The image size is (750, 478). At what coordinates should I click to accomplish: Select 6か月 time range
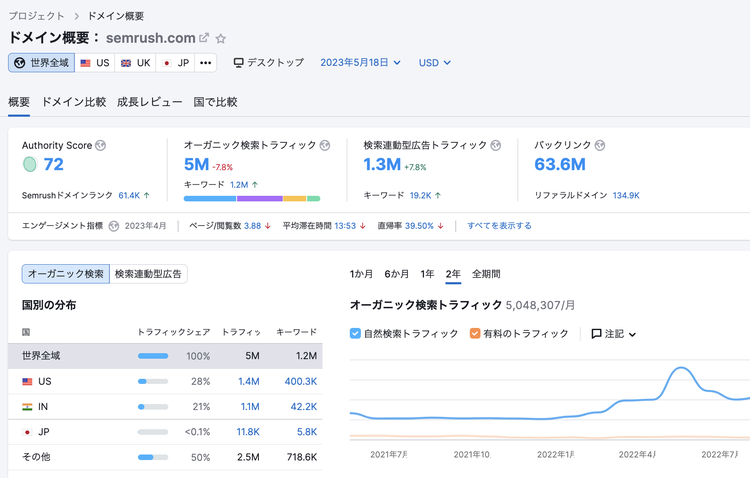point(397,274)
